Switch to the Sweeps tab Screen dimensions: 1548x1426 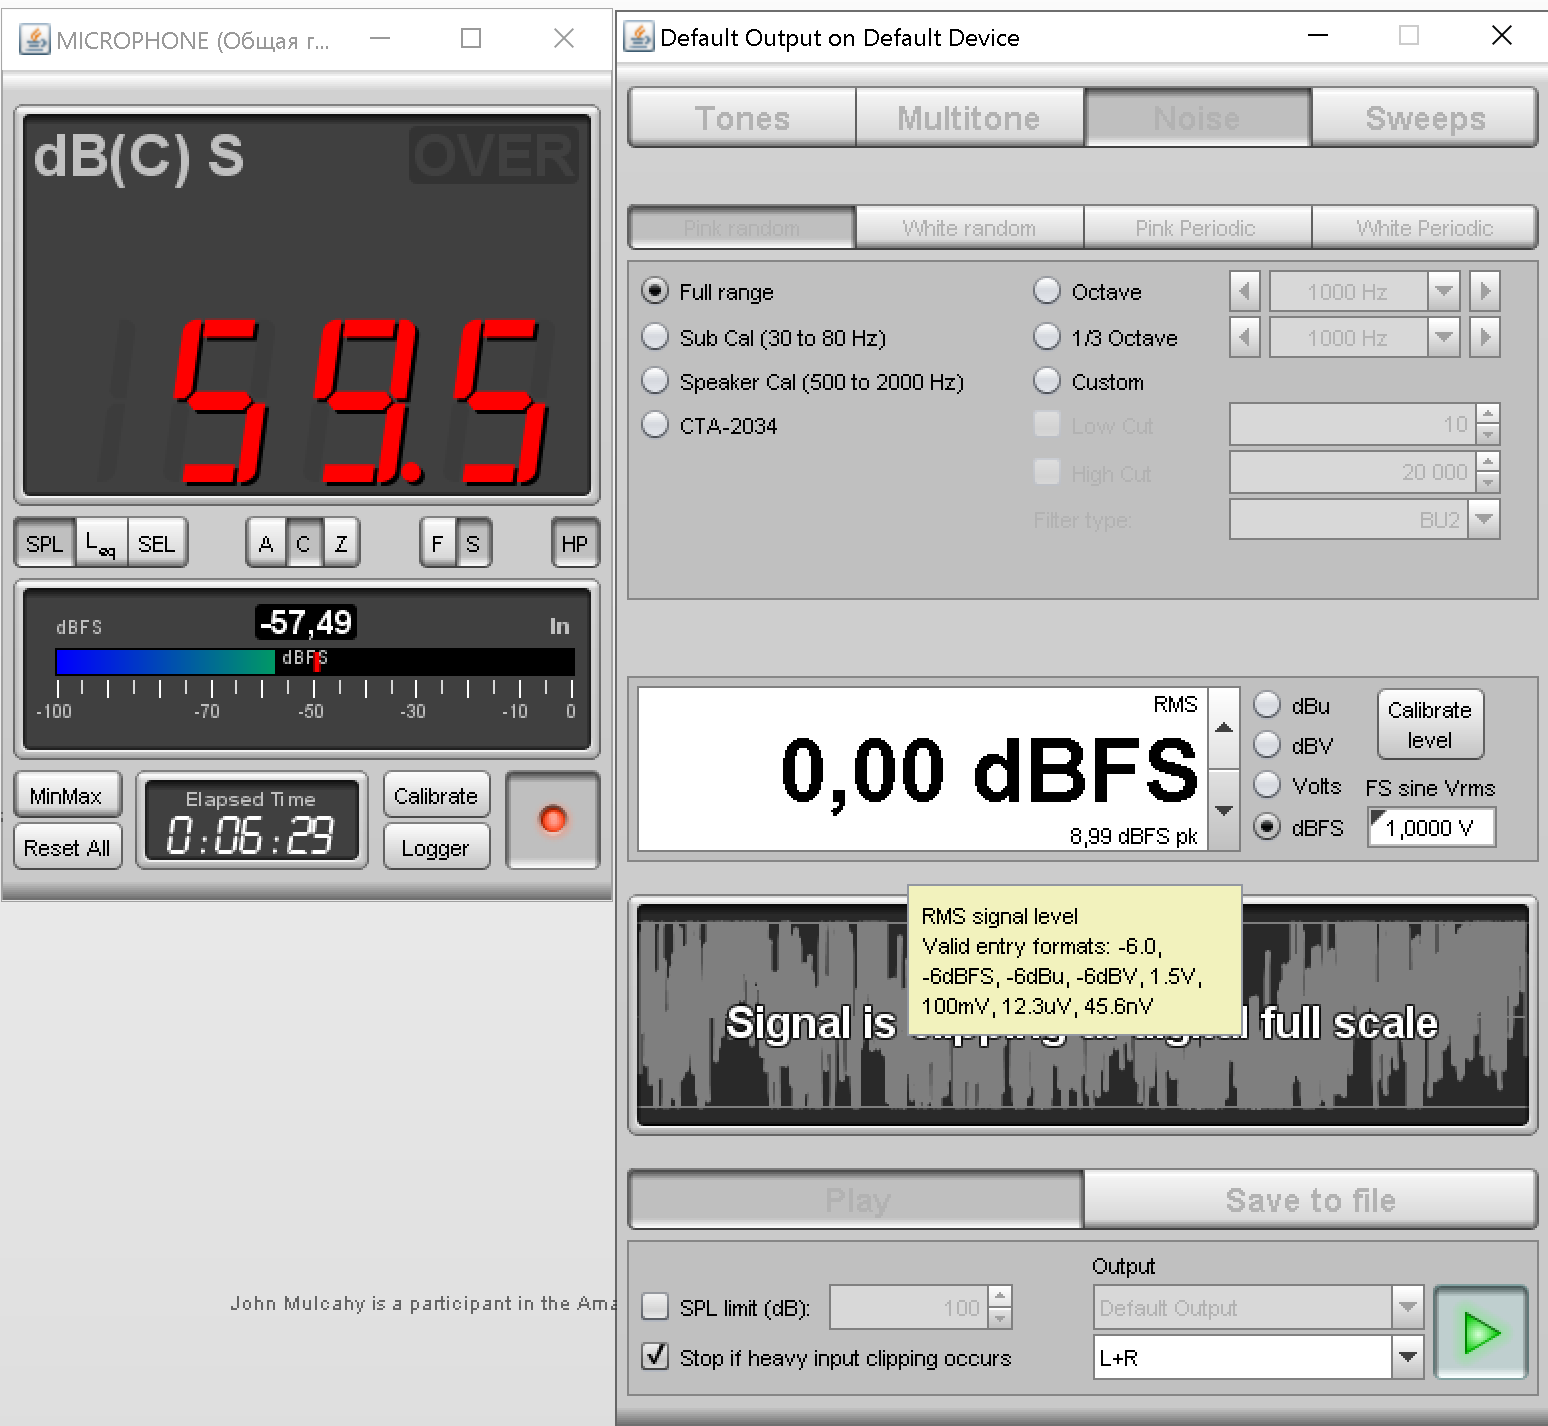point(1425,118)
